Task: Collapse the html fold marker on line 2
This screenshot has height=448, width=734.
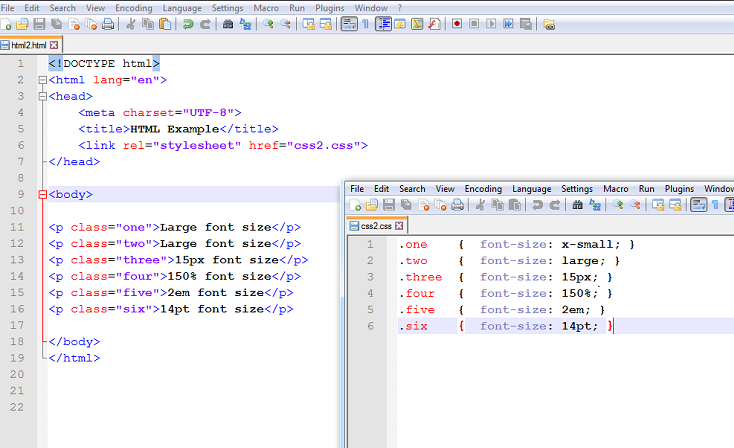Action: point(43,80)
